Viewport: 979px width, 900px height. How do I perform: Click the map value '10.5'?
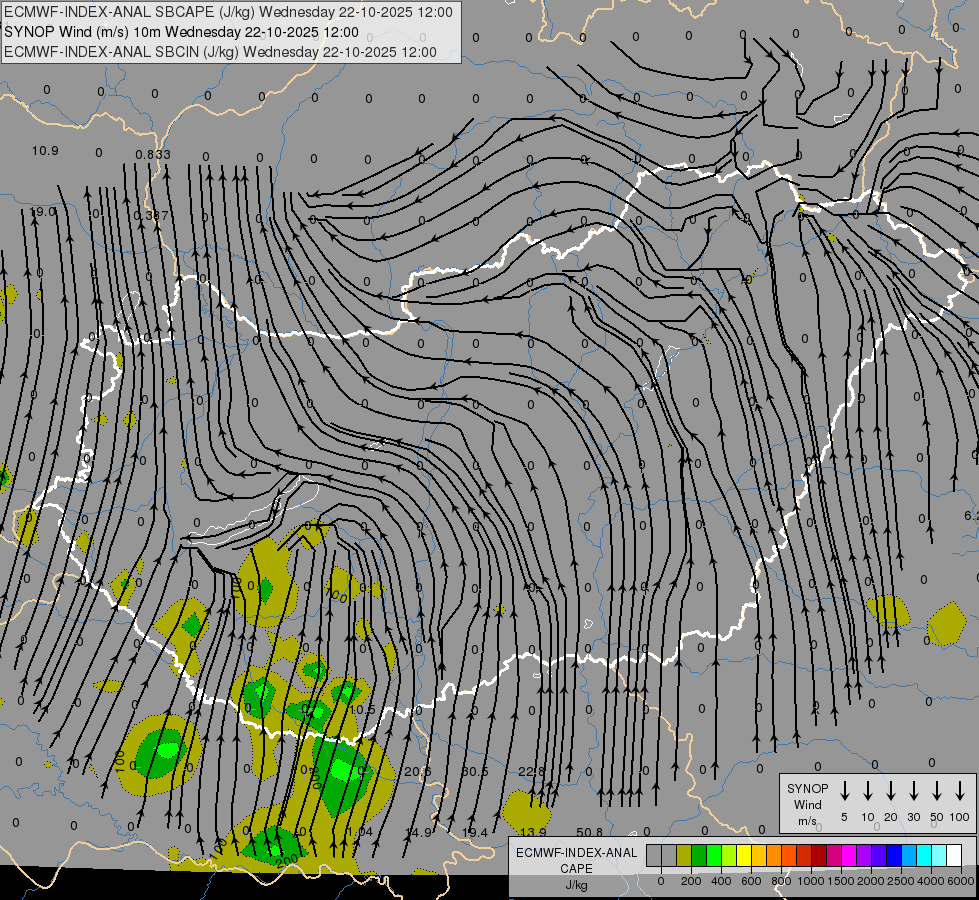point(362,710)
